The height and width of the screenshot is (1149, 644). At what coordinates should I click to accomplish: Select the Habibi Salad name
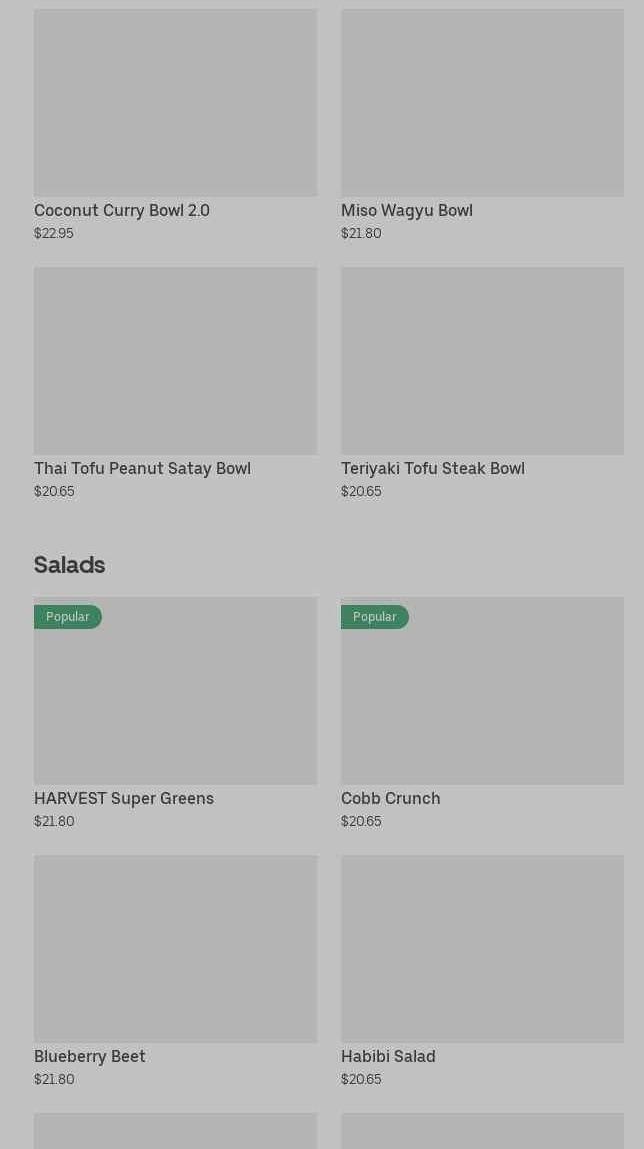388,1056
